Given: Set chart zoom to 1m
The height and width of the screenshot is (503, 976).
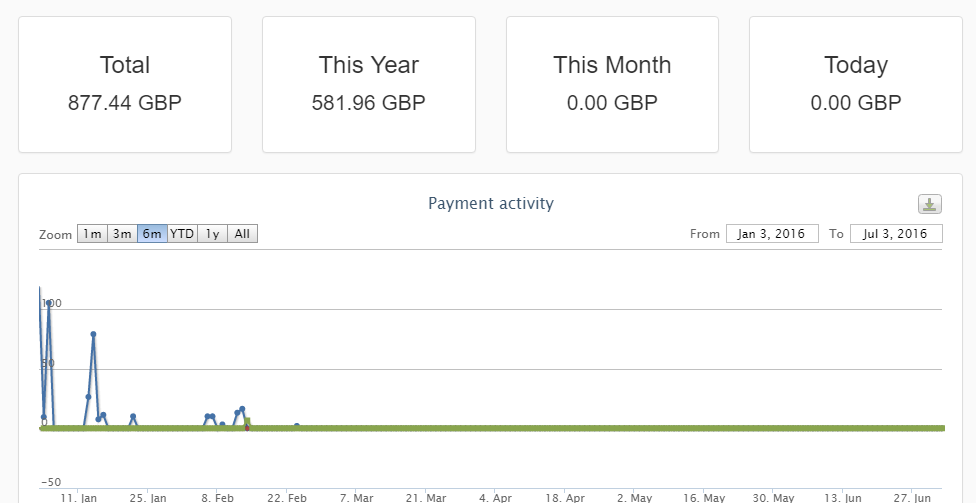Looking at the screenshot, I should pyautogui.click(x=92, y=234).
